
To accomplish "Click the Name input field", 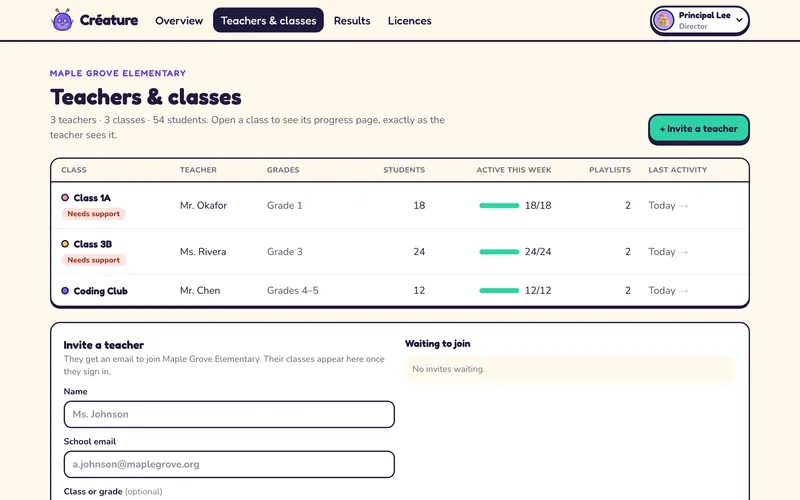I will (x=229, y=414).
